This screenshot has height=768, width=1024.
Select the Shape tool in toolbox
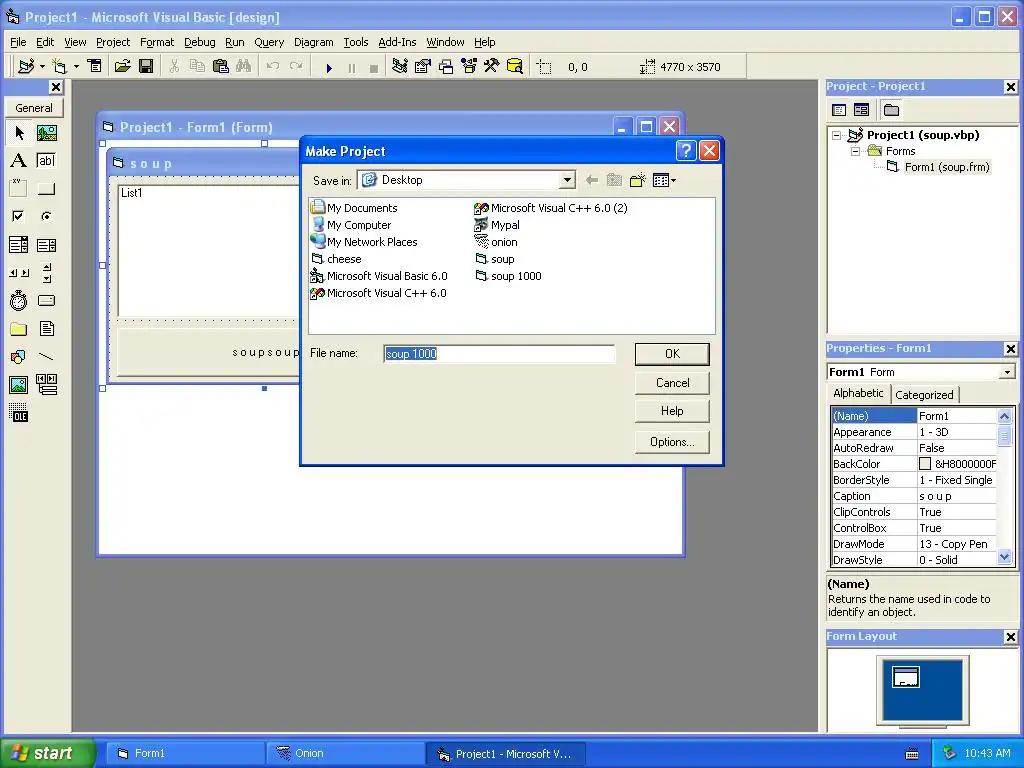19,357
